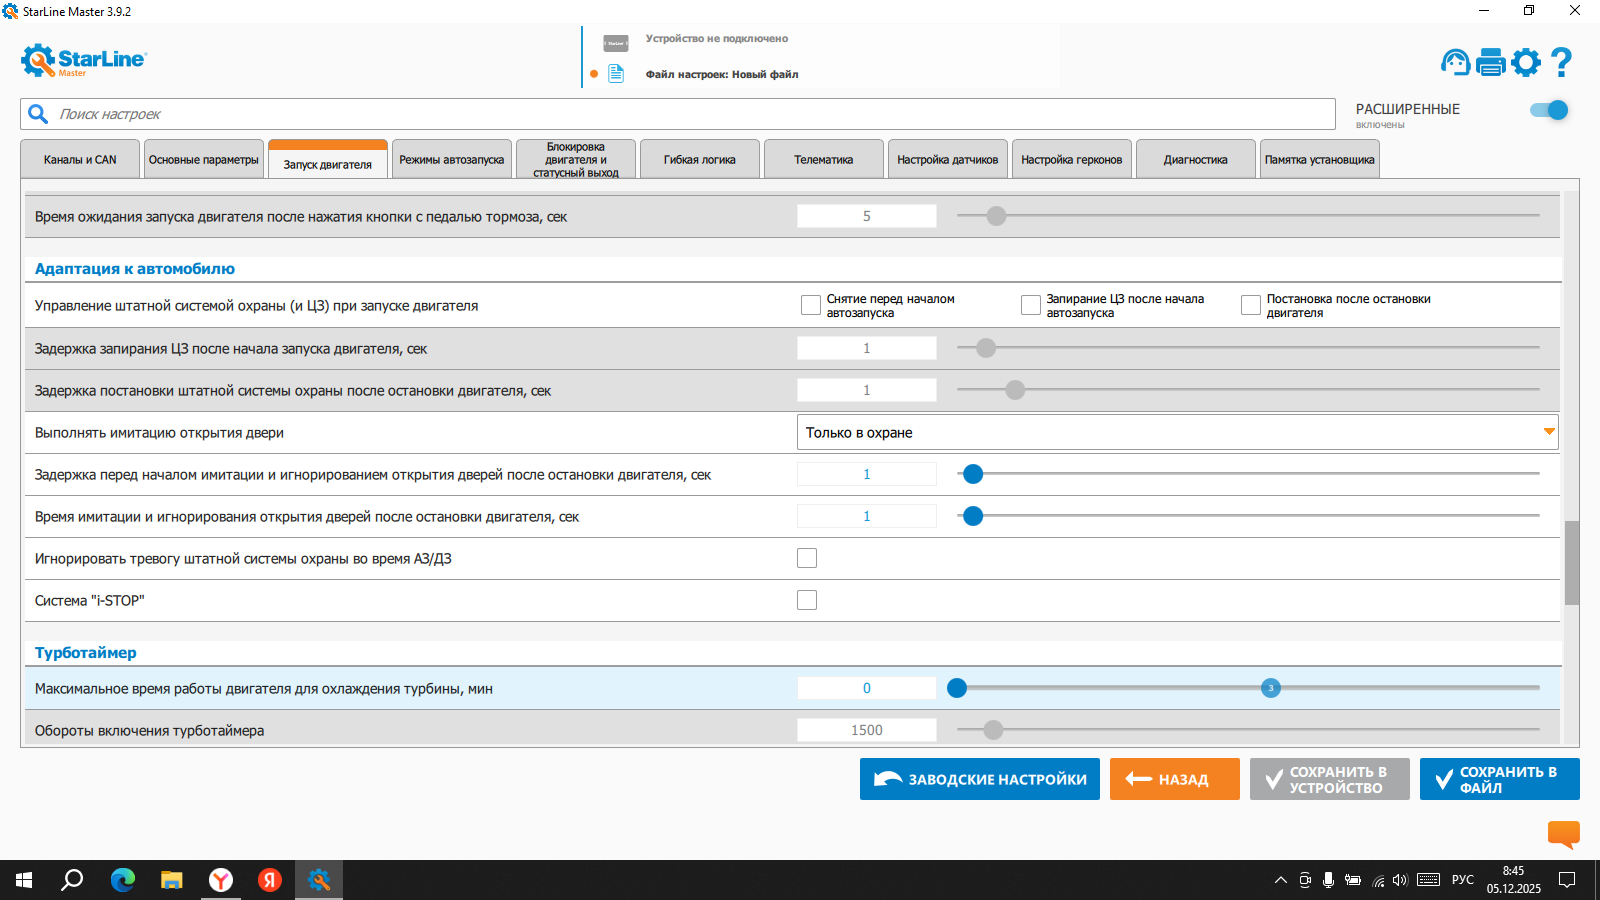Click the turbine cooling time slider handle

957,688
